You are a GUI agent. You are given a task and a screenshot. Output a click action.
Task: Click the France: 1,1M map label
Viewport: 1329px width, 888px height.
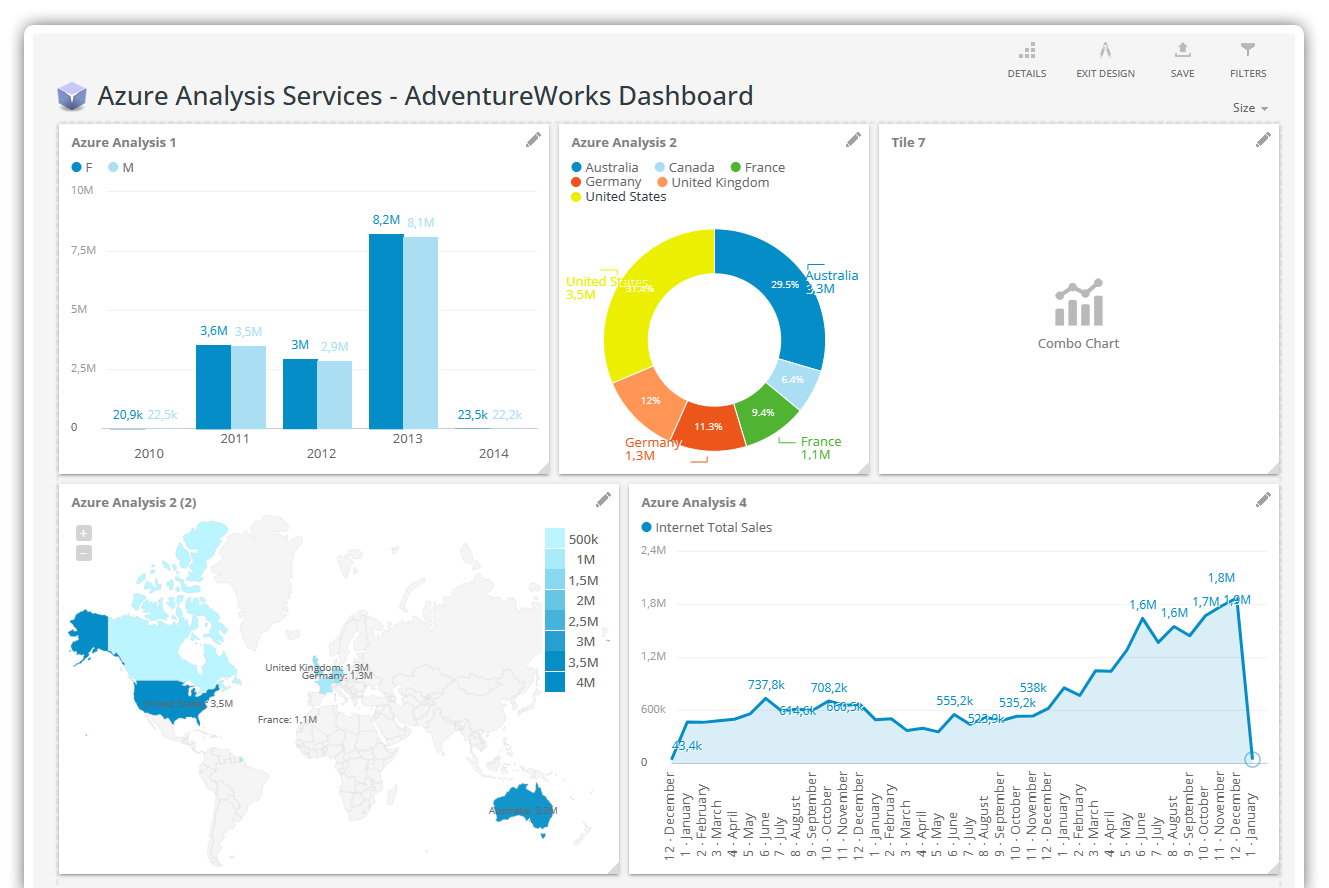[287, 719]
